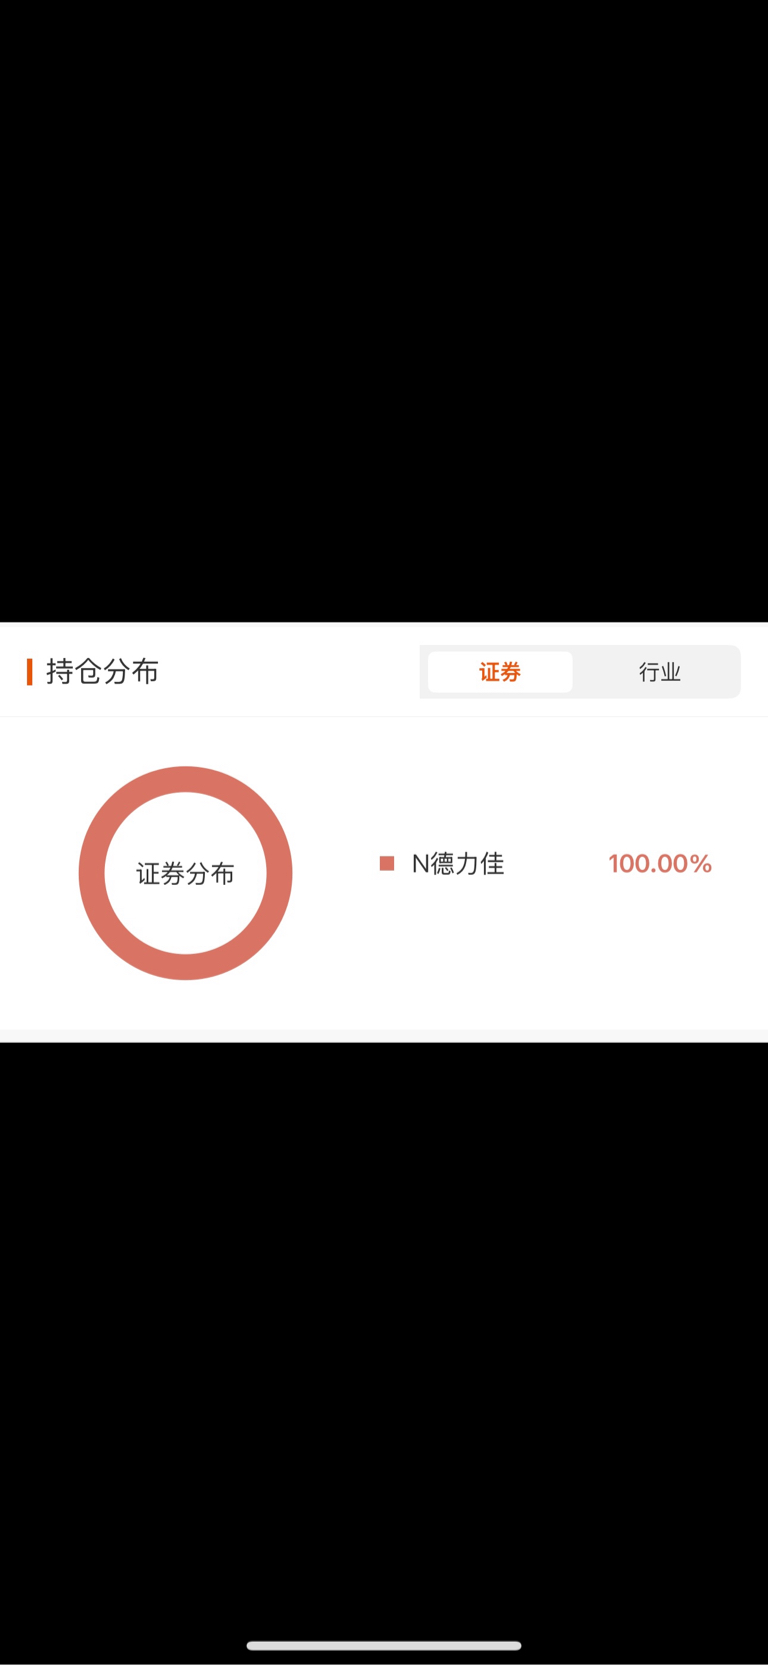Tap the red legend square for N德力佳
768x1665 pixels.
click(x=387, y=863)
